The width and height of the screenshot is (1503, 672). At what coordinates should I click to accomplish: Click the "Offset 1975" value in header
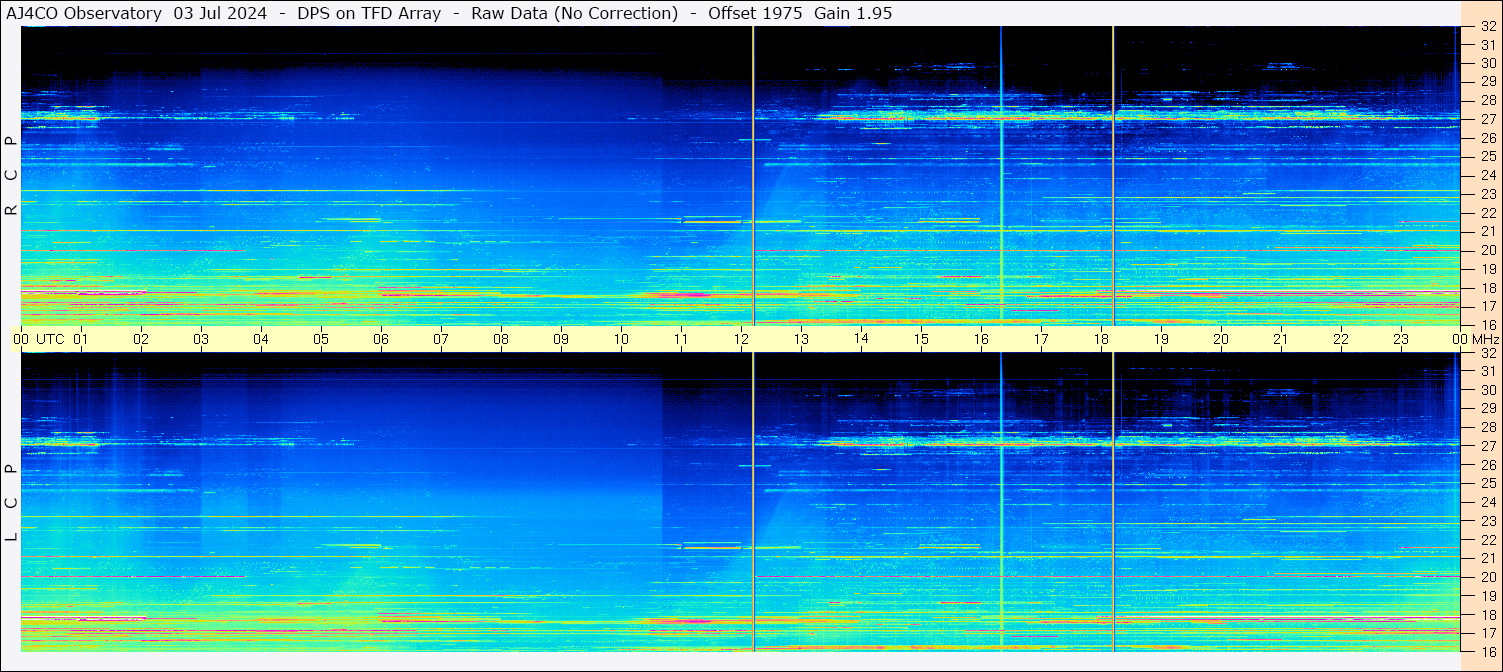click(755, 13)
